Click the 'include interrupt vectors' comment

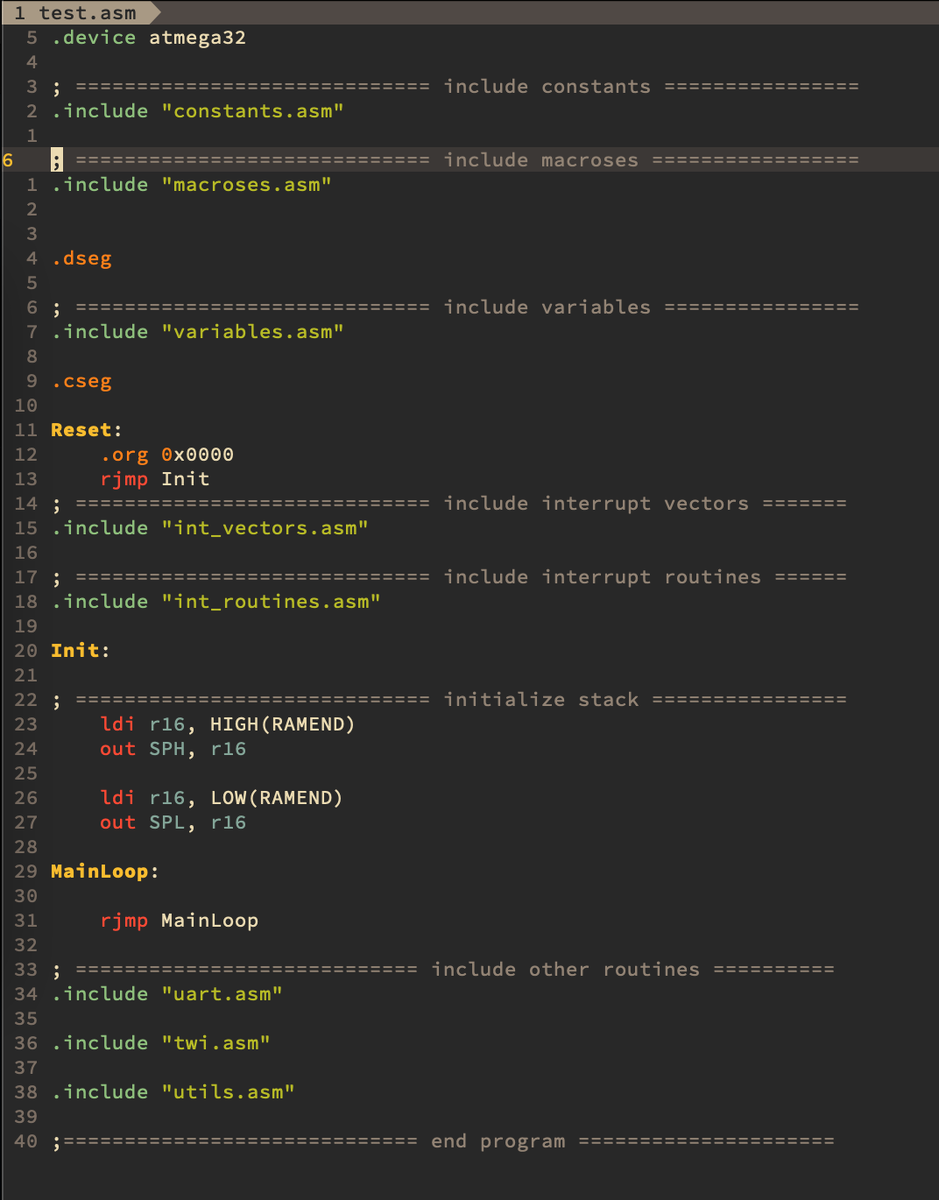click(x=449, y=504)
